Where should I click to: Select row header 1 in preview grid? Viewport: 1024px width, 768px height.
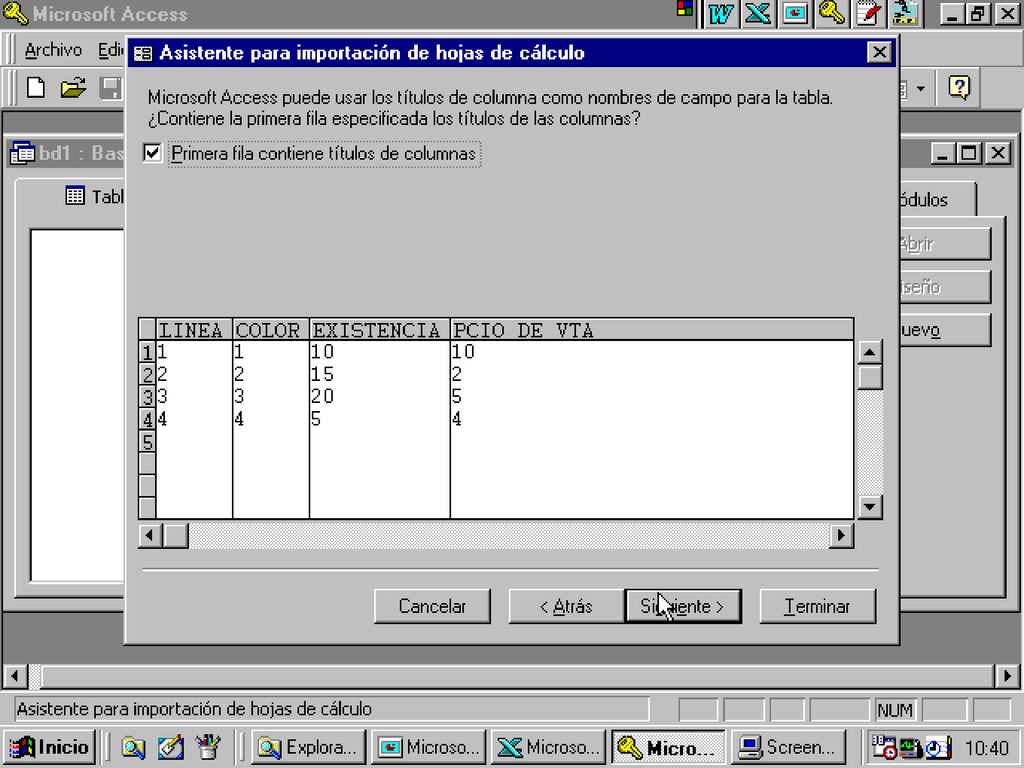coord(147,353)
